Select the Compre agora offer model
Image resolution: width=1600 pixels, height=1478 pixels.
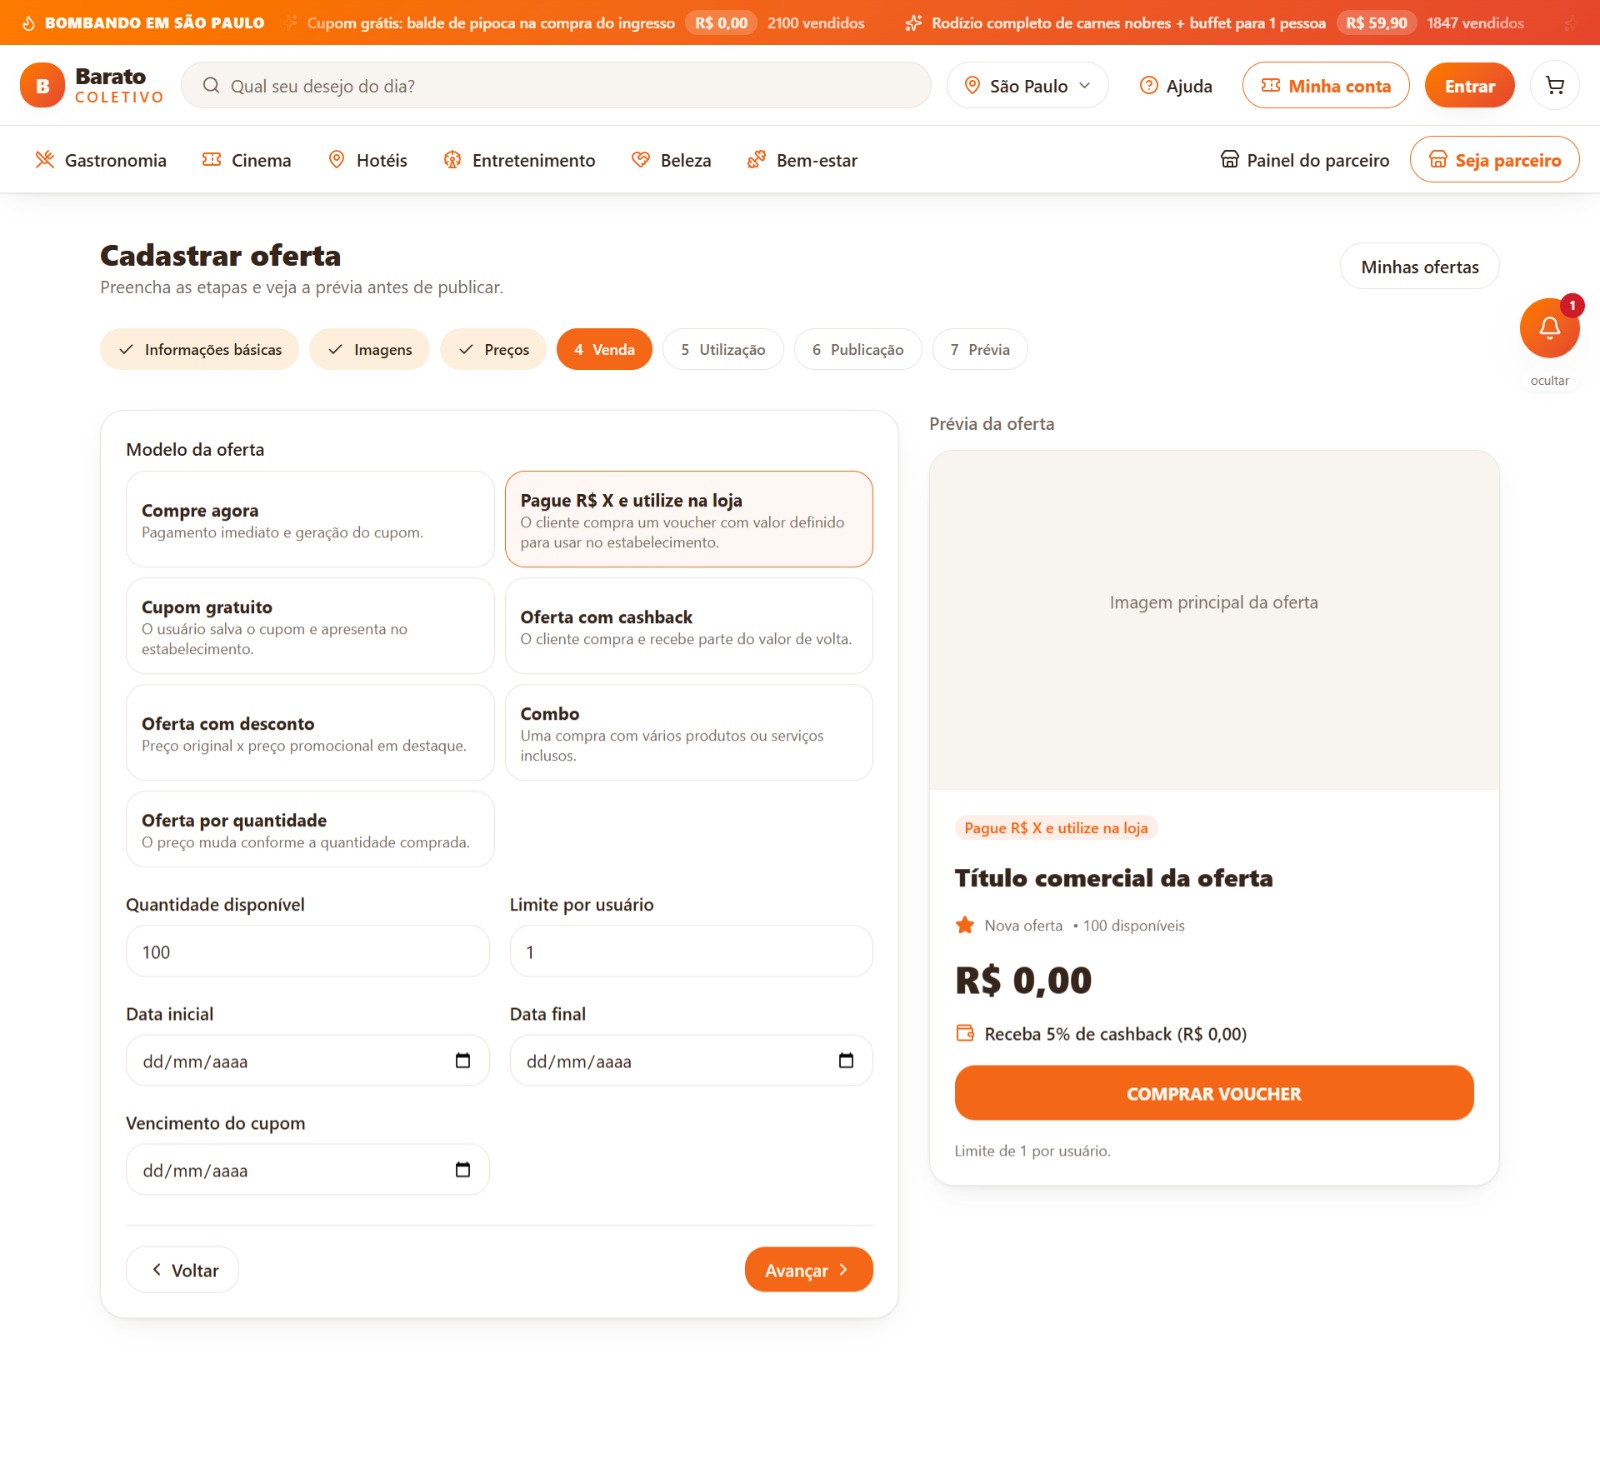coord(310,520)
